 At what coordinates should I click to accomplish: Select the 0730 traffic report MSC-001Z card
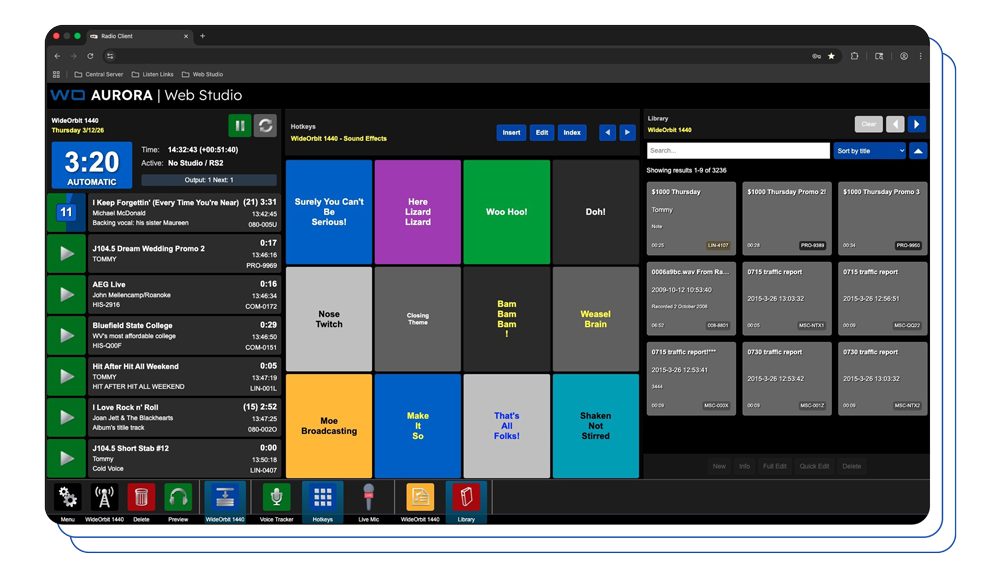pyautogui.click(x=787, y=379)
